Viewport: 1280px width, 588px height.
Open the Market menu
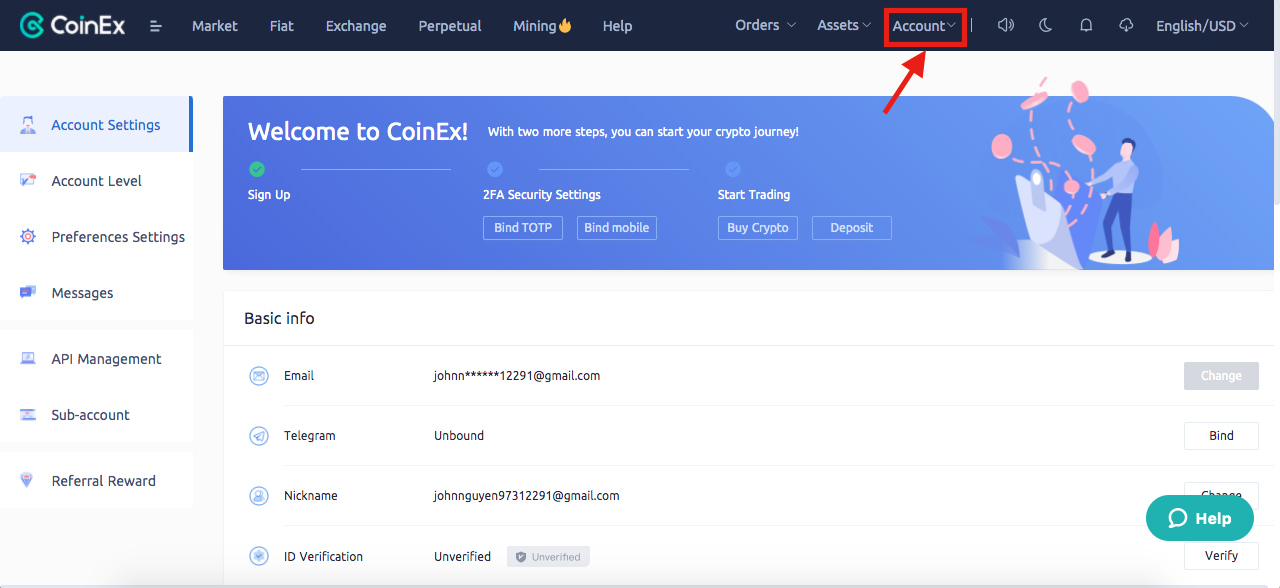click(x=215, y=26)
